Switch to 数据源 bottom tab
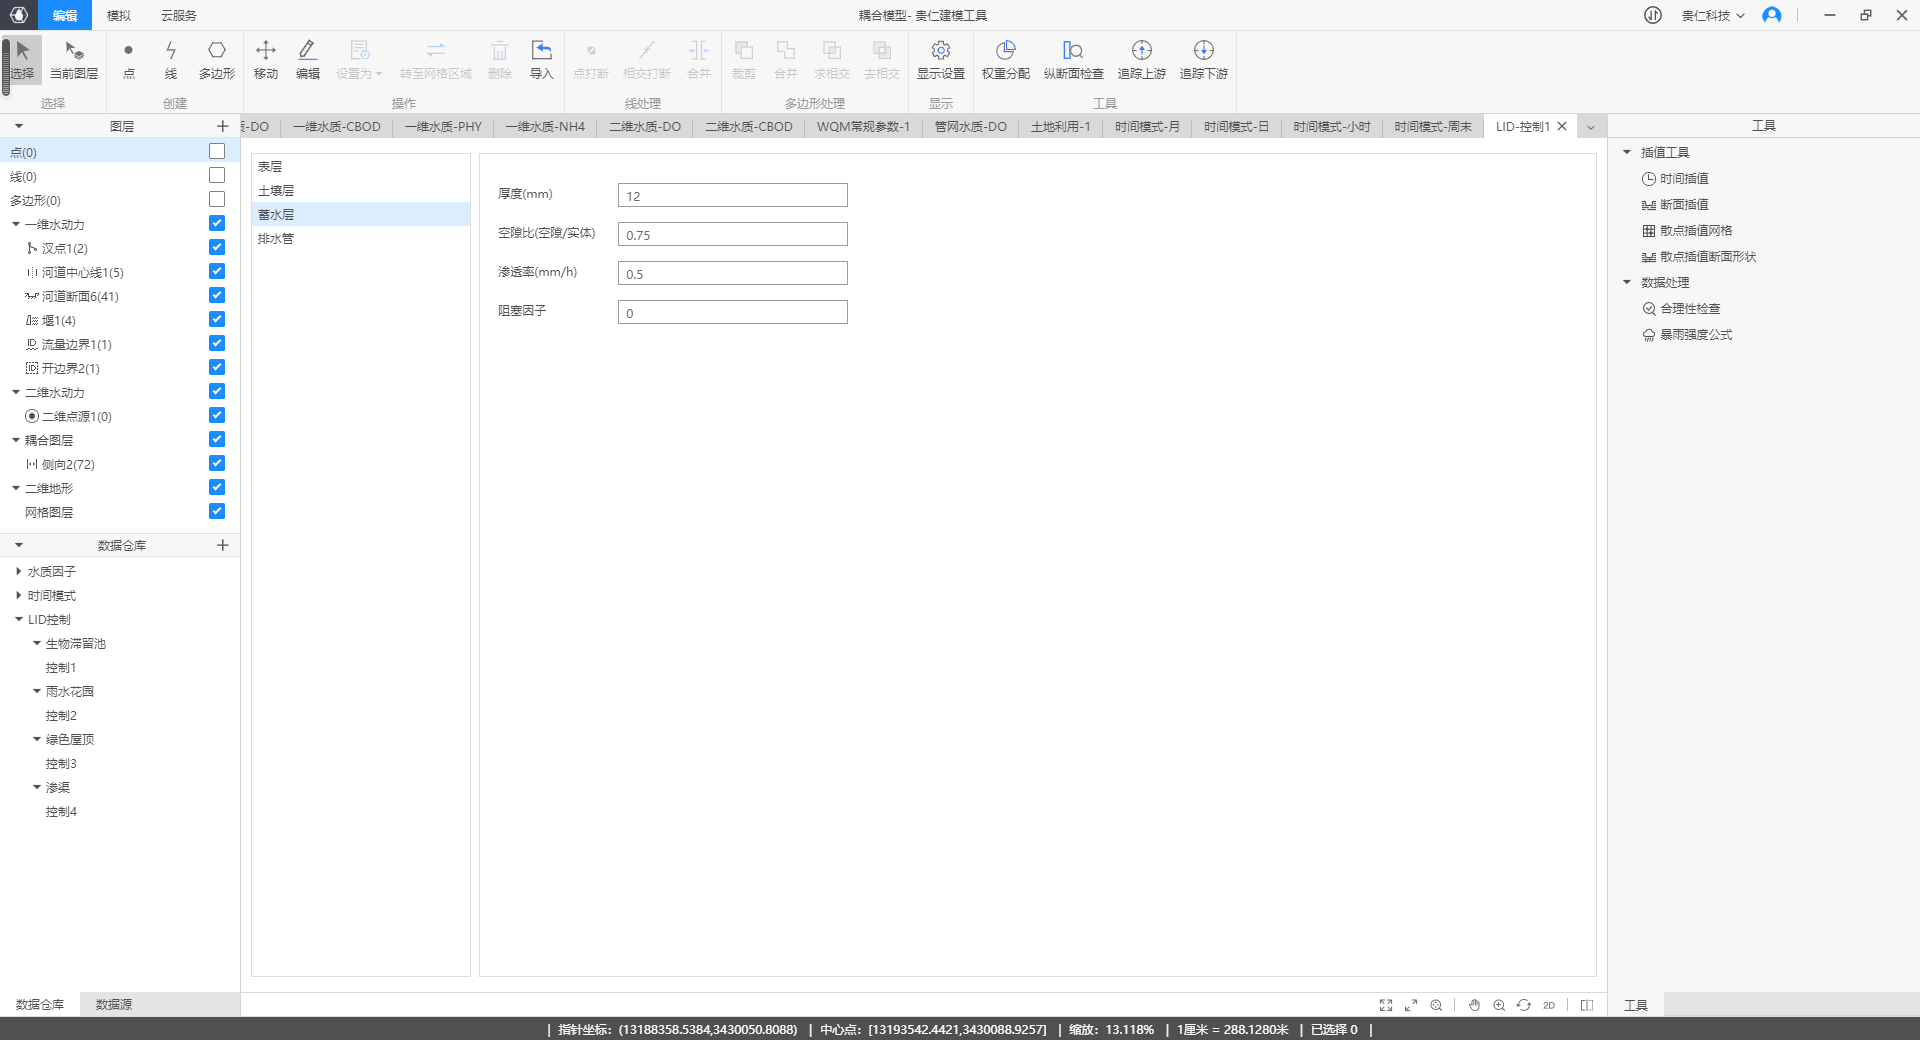Viewport: 1920px width, 1040px height. pyautogui.click(x=114, y=1004)
